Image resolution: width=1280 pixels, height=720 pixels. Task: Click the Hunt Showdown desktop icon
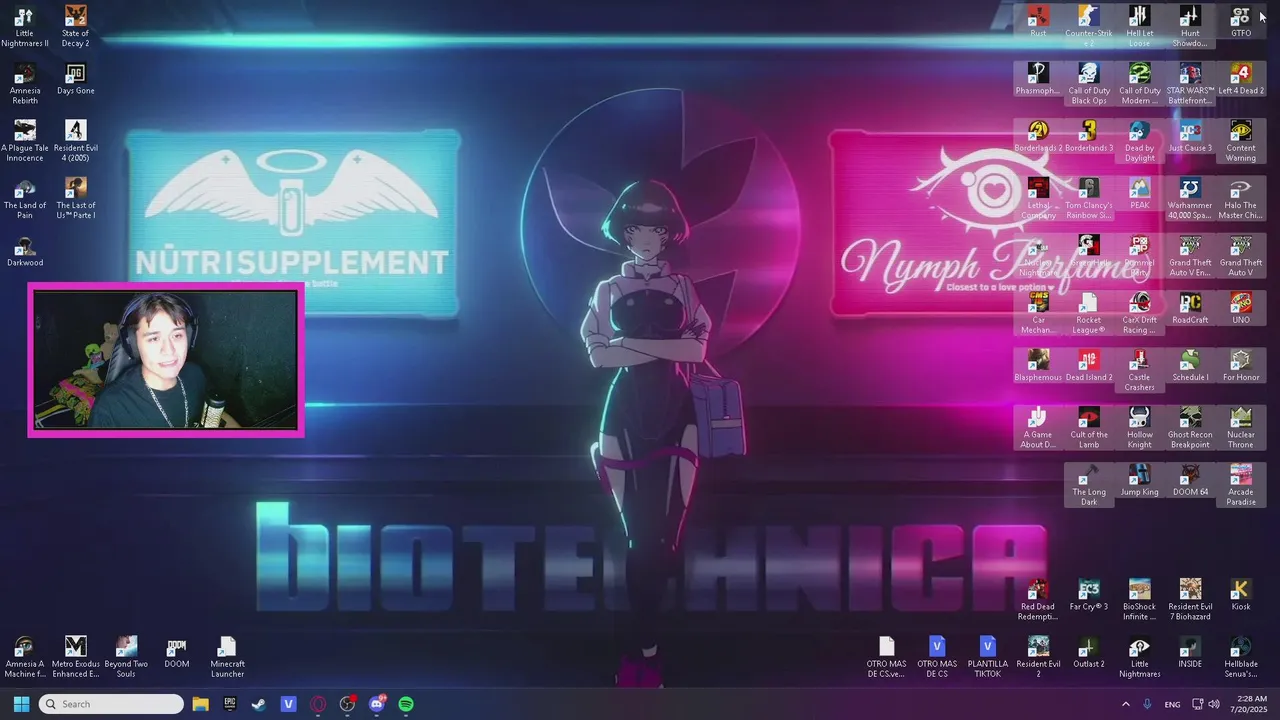pyautogui.click(x=1190, y=26)
